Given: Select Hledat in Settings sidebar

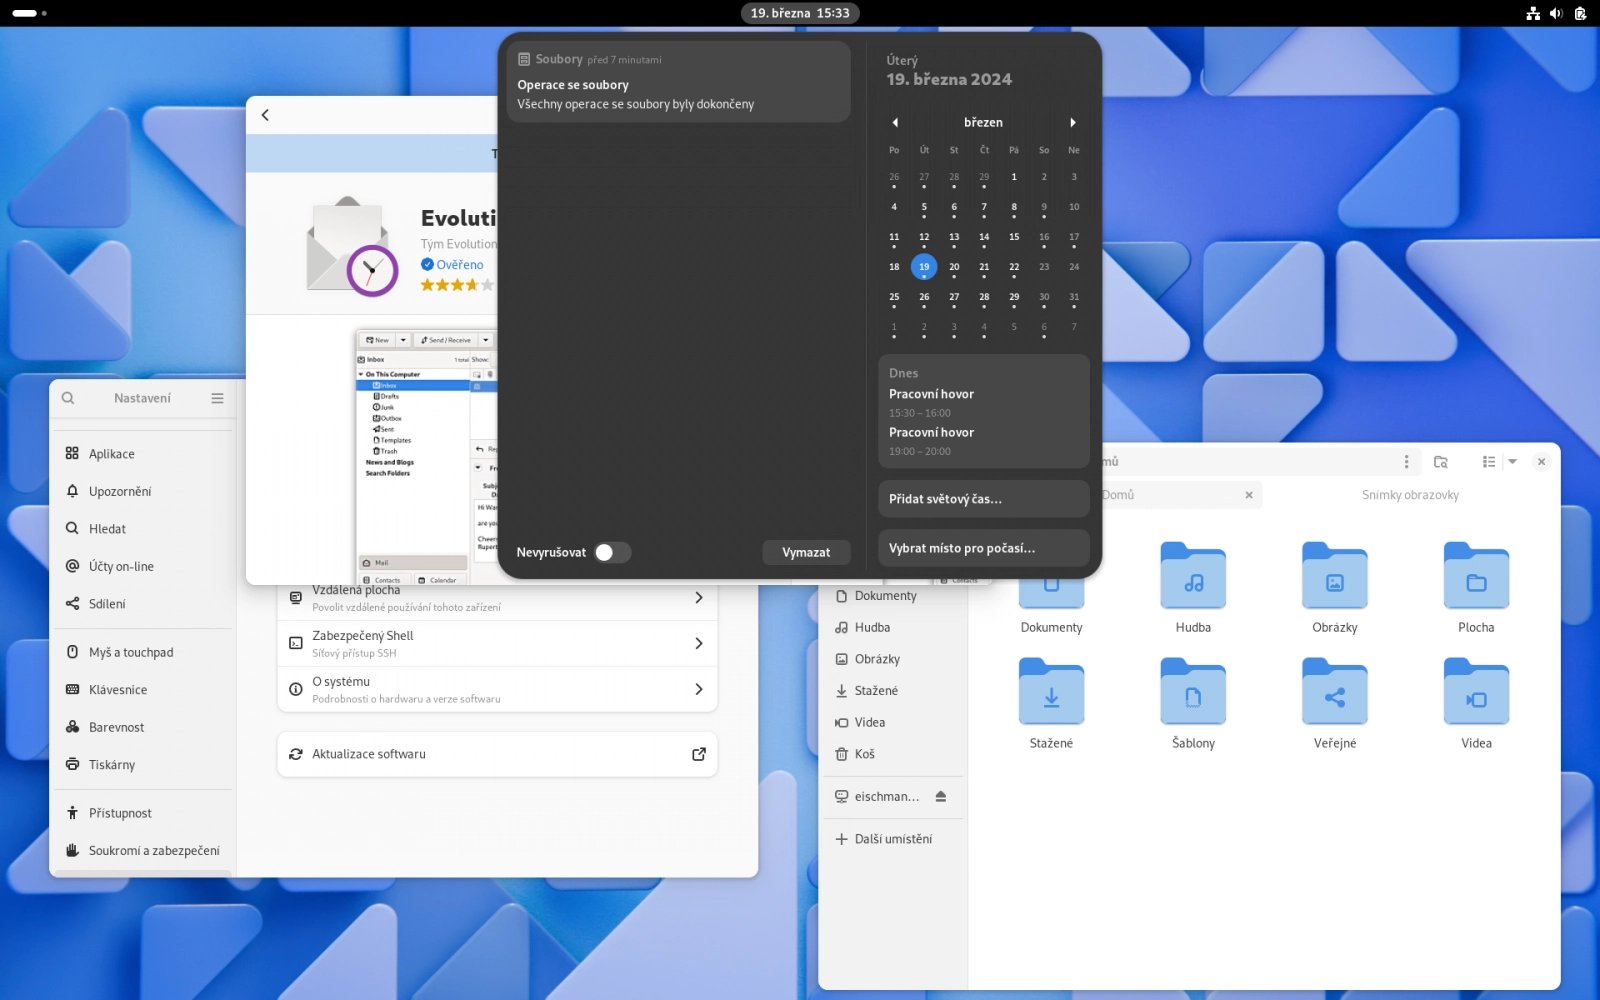Looking at the screenshot, I should click(x=143, y=528).
